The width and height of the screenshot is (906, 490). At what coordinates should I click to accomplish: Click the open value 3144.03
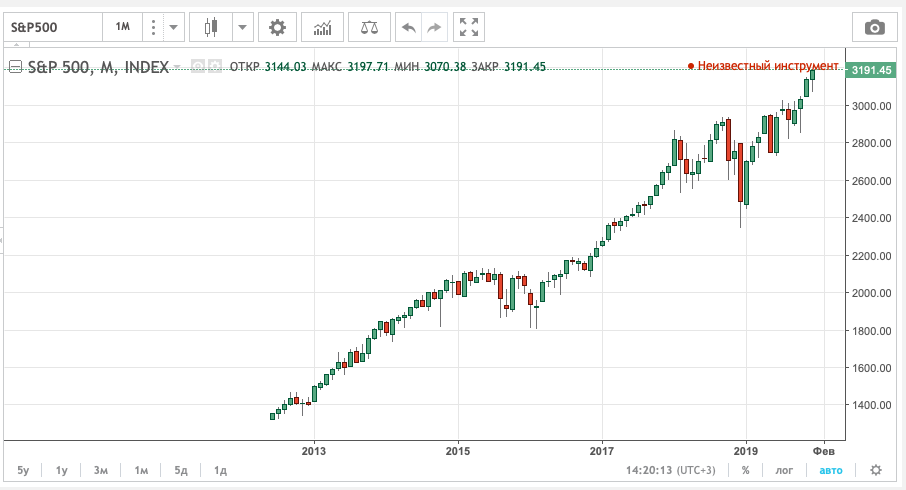tap(285, 66)
